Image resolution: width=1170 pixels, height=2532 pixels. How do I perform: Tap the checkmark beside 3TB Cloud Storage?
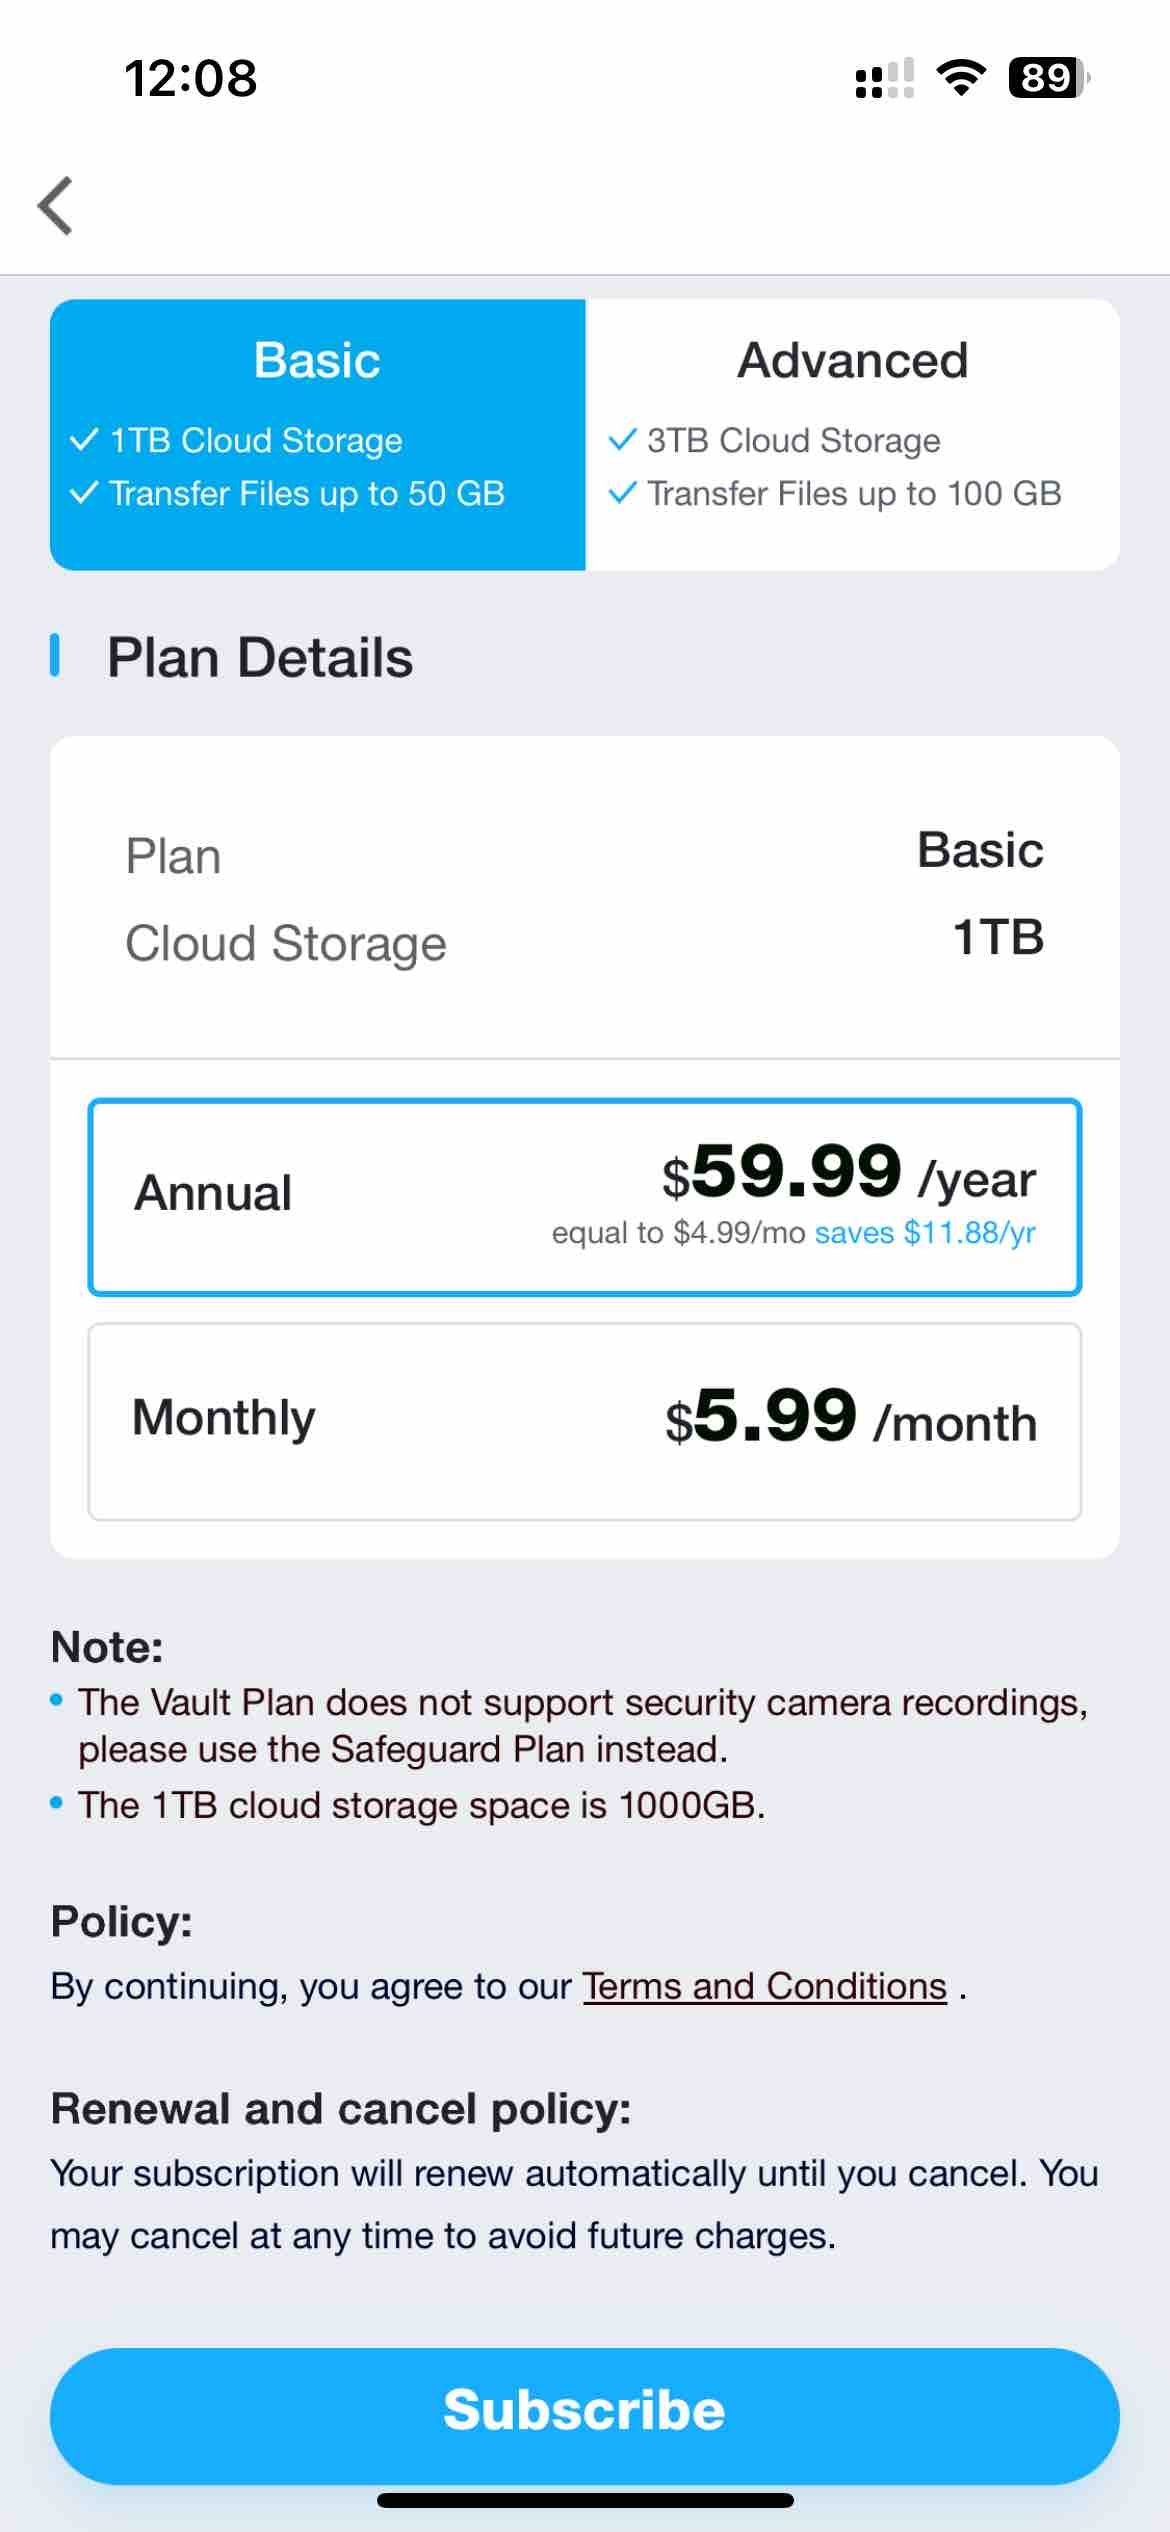click(x=622, y=440)
